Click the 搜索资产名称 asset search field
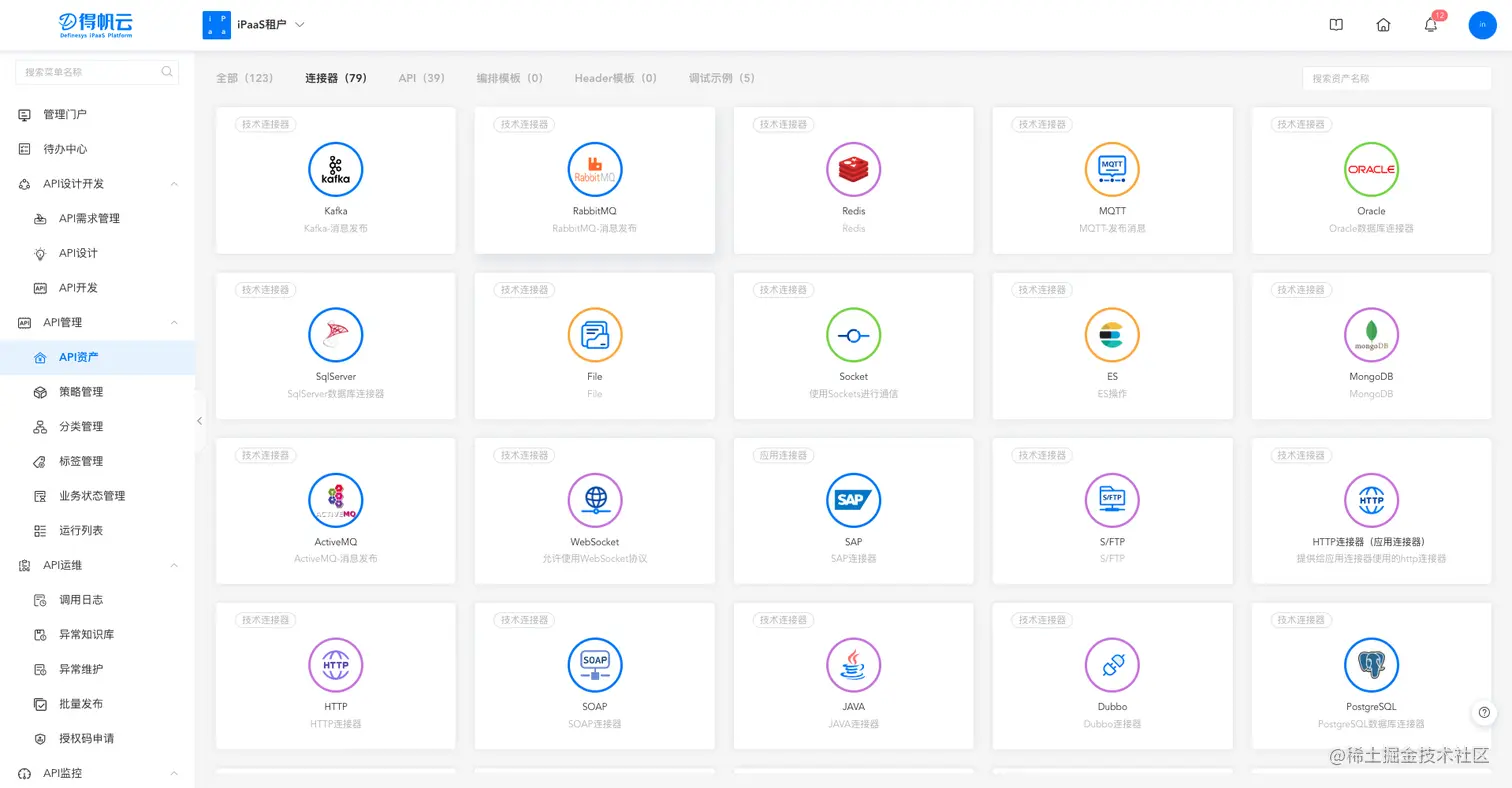Image resolution: width=1512 pixels, height=788 pixels. 1397,78
